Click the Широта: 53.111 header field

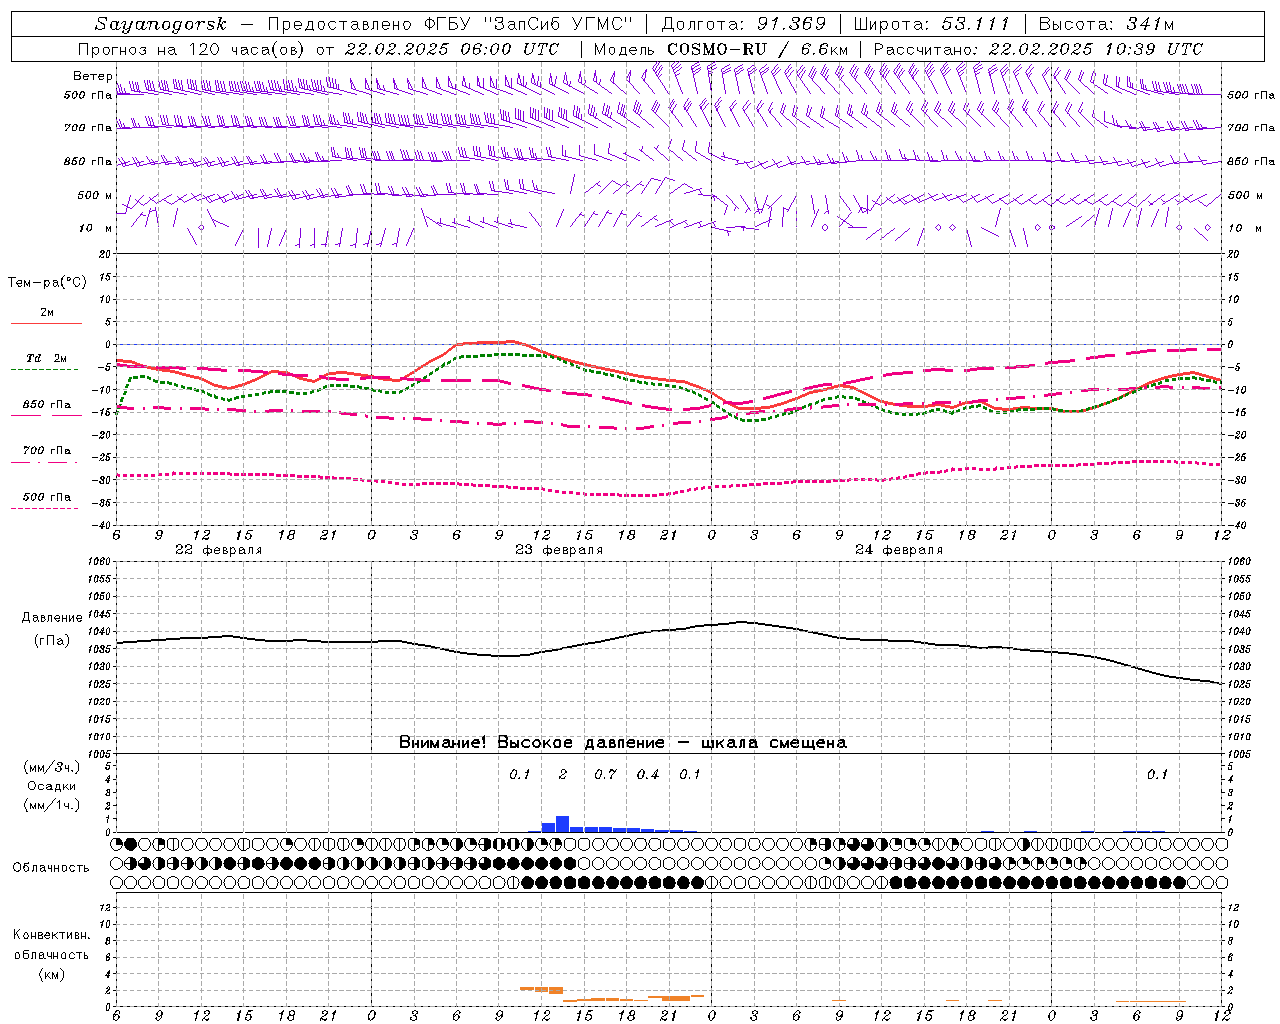[933, 24]
